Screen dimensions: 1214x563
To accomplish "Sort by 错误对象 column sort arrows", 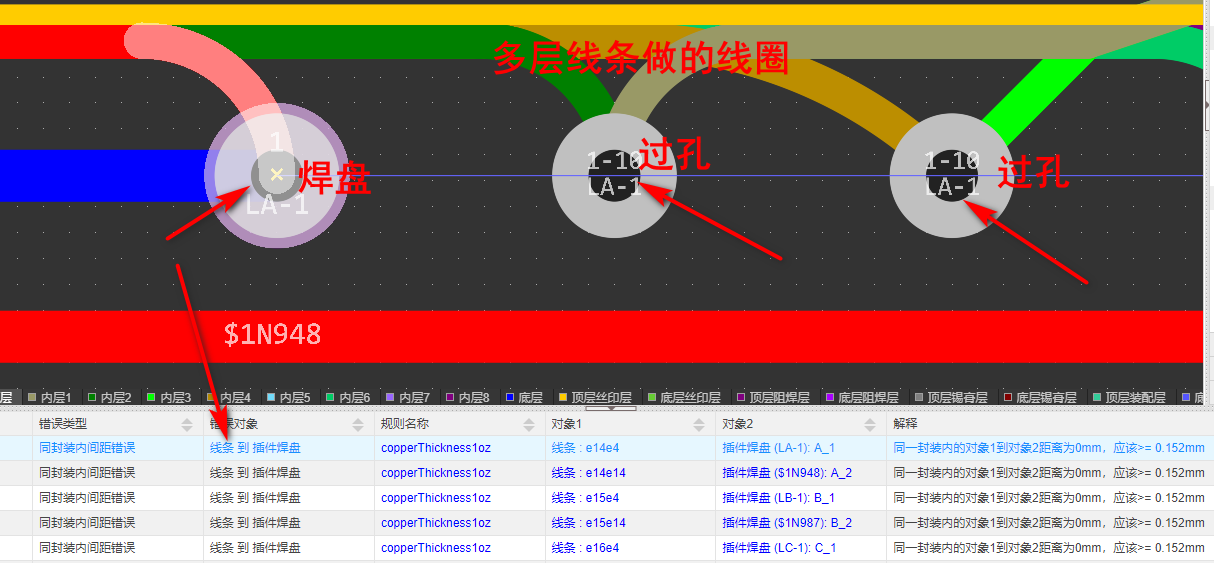I will point(359,424).
